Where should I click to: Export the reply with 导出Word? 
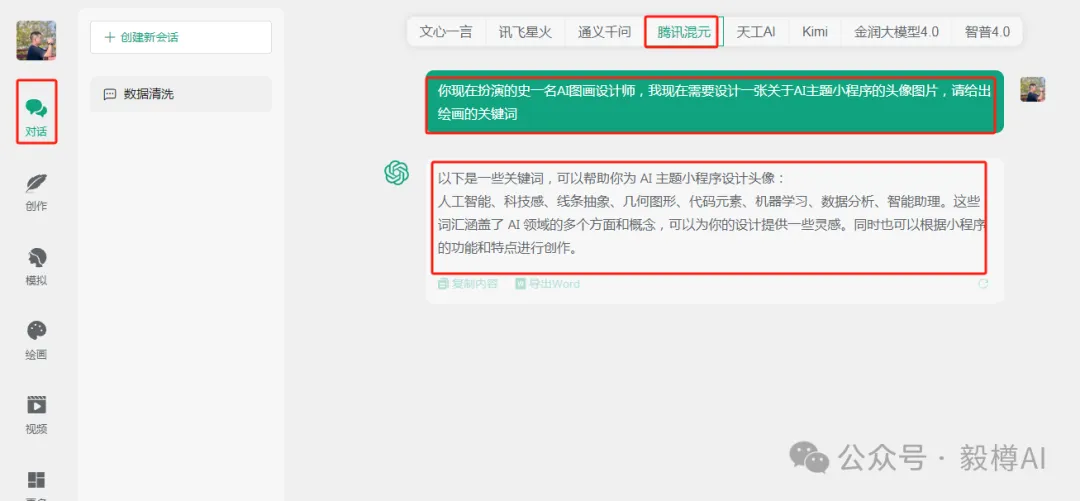(548, 284)
